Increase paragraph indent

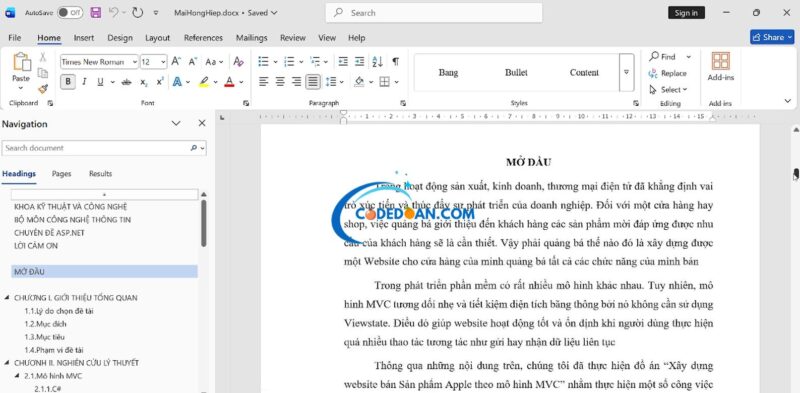coord(360,62)
